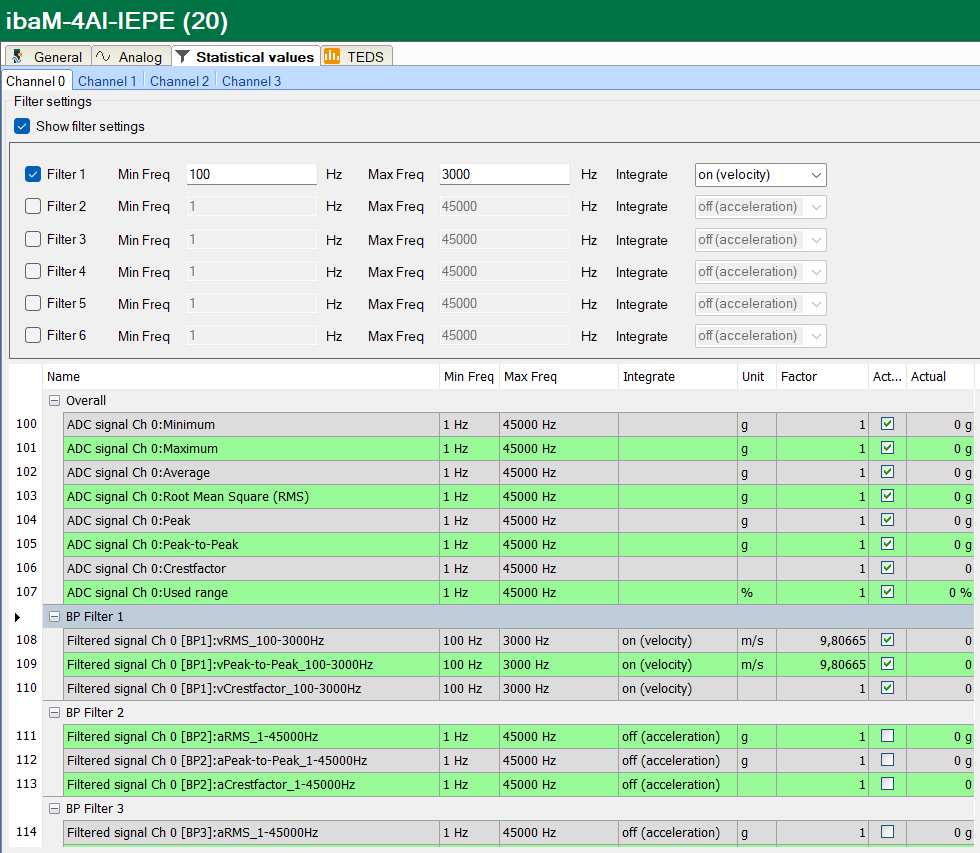Viewport: 980px width, 853px height.
Task: Click the TEDS tab orange icon
Action: pos(332,57)
